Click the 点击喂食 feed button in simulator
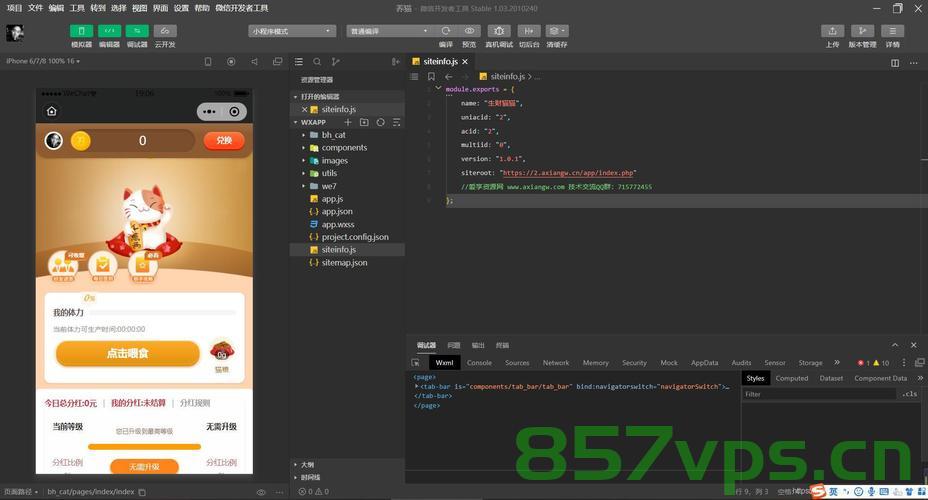The image size is (928, 500). [128, 353]
